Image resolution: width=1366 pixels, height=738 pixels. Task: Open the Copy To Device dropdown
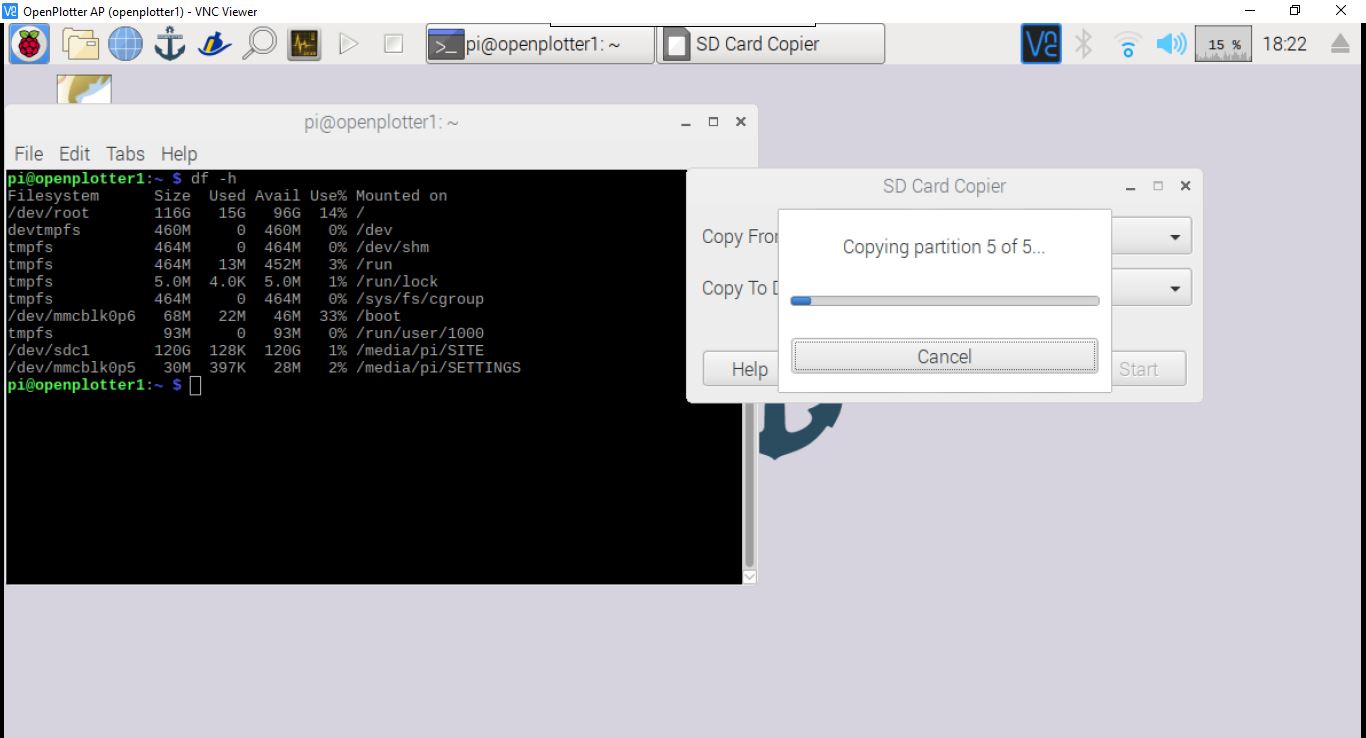[1173, 287]
